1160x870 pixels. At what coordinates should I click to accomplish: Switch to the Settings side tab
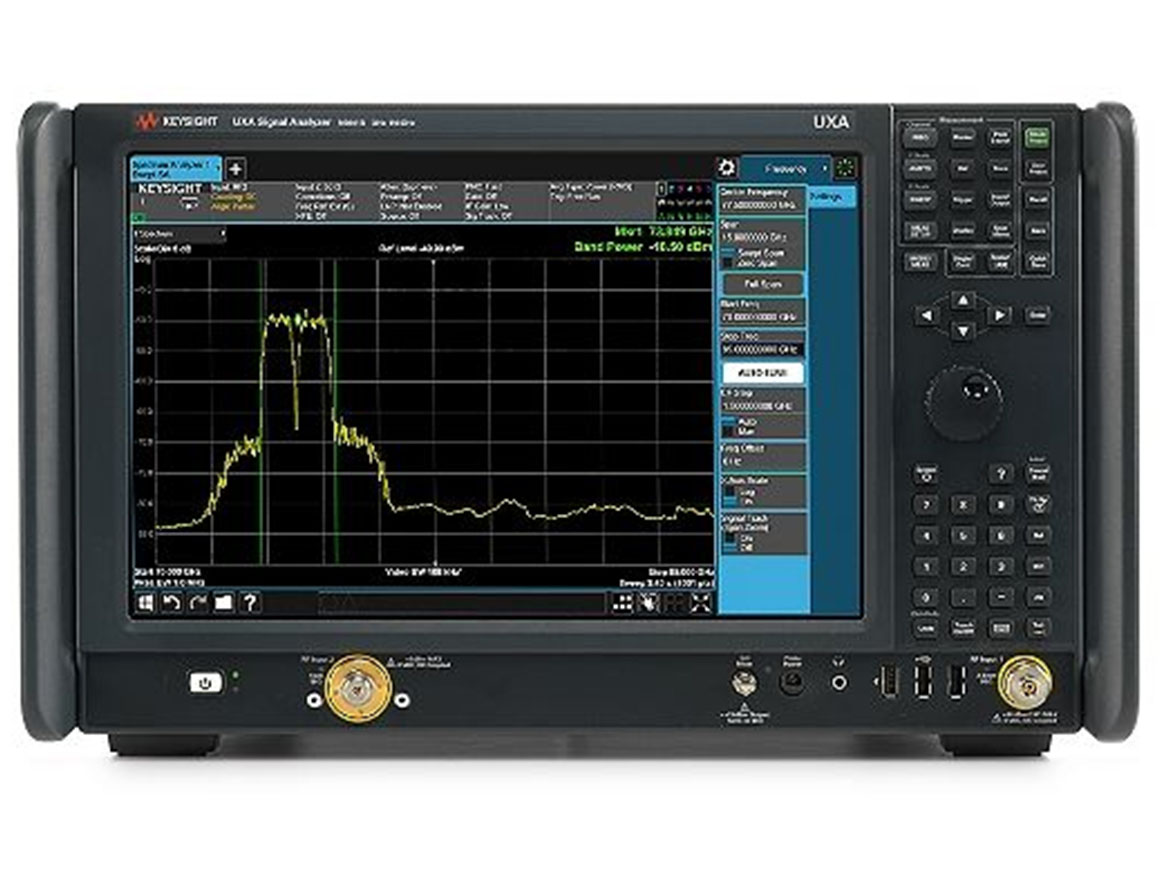[x=831, y=197]
